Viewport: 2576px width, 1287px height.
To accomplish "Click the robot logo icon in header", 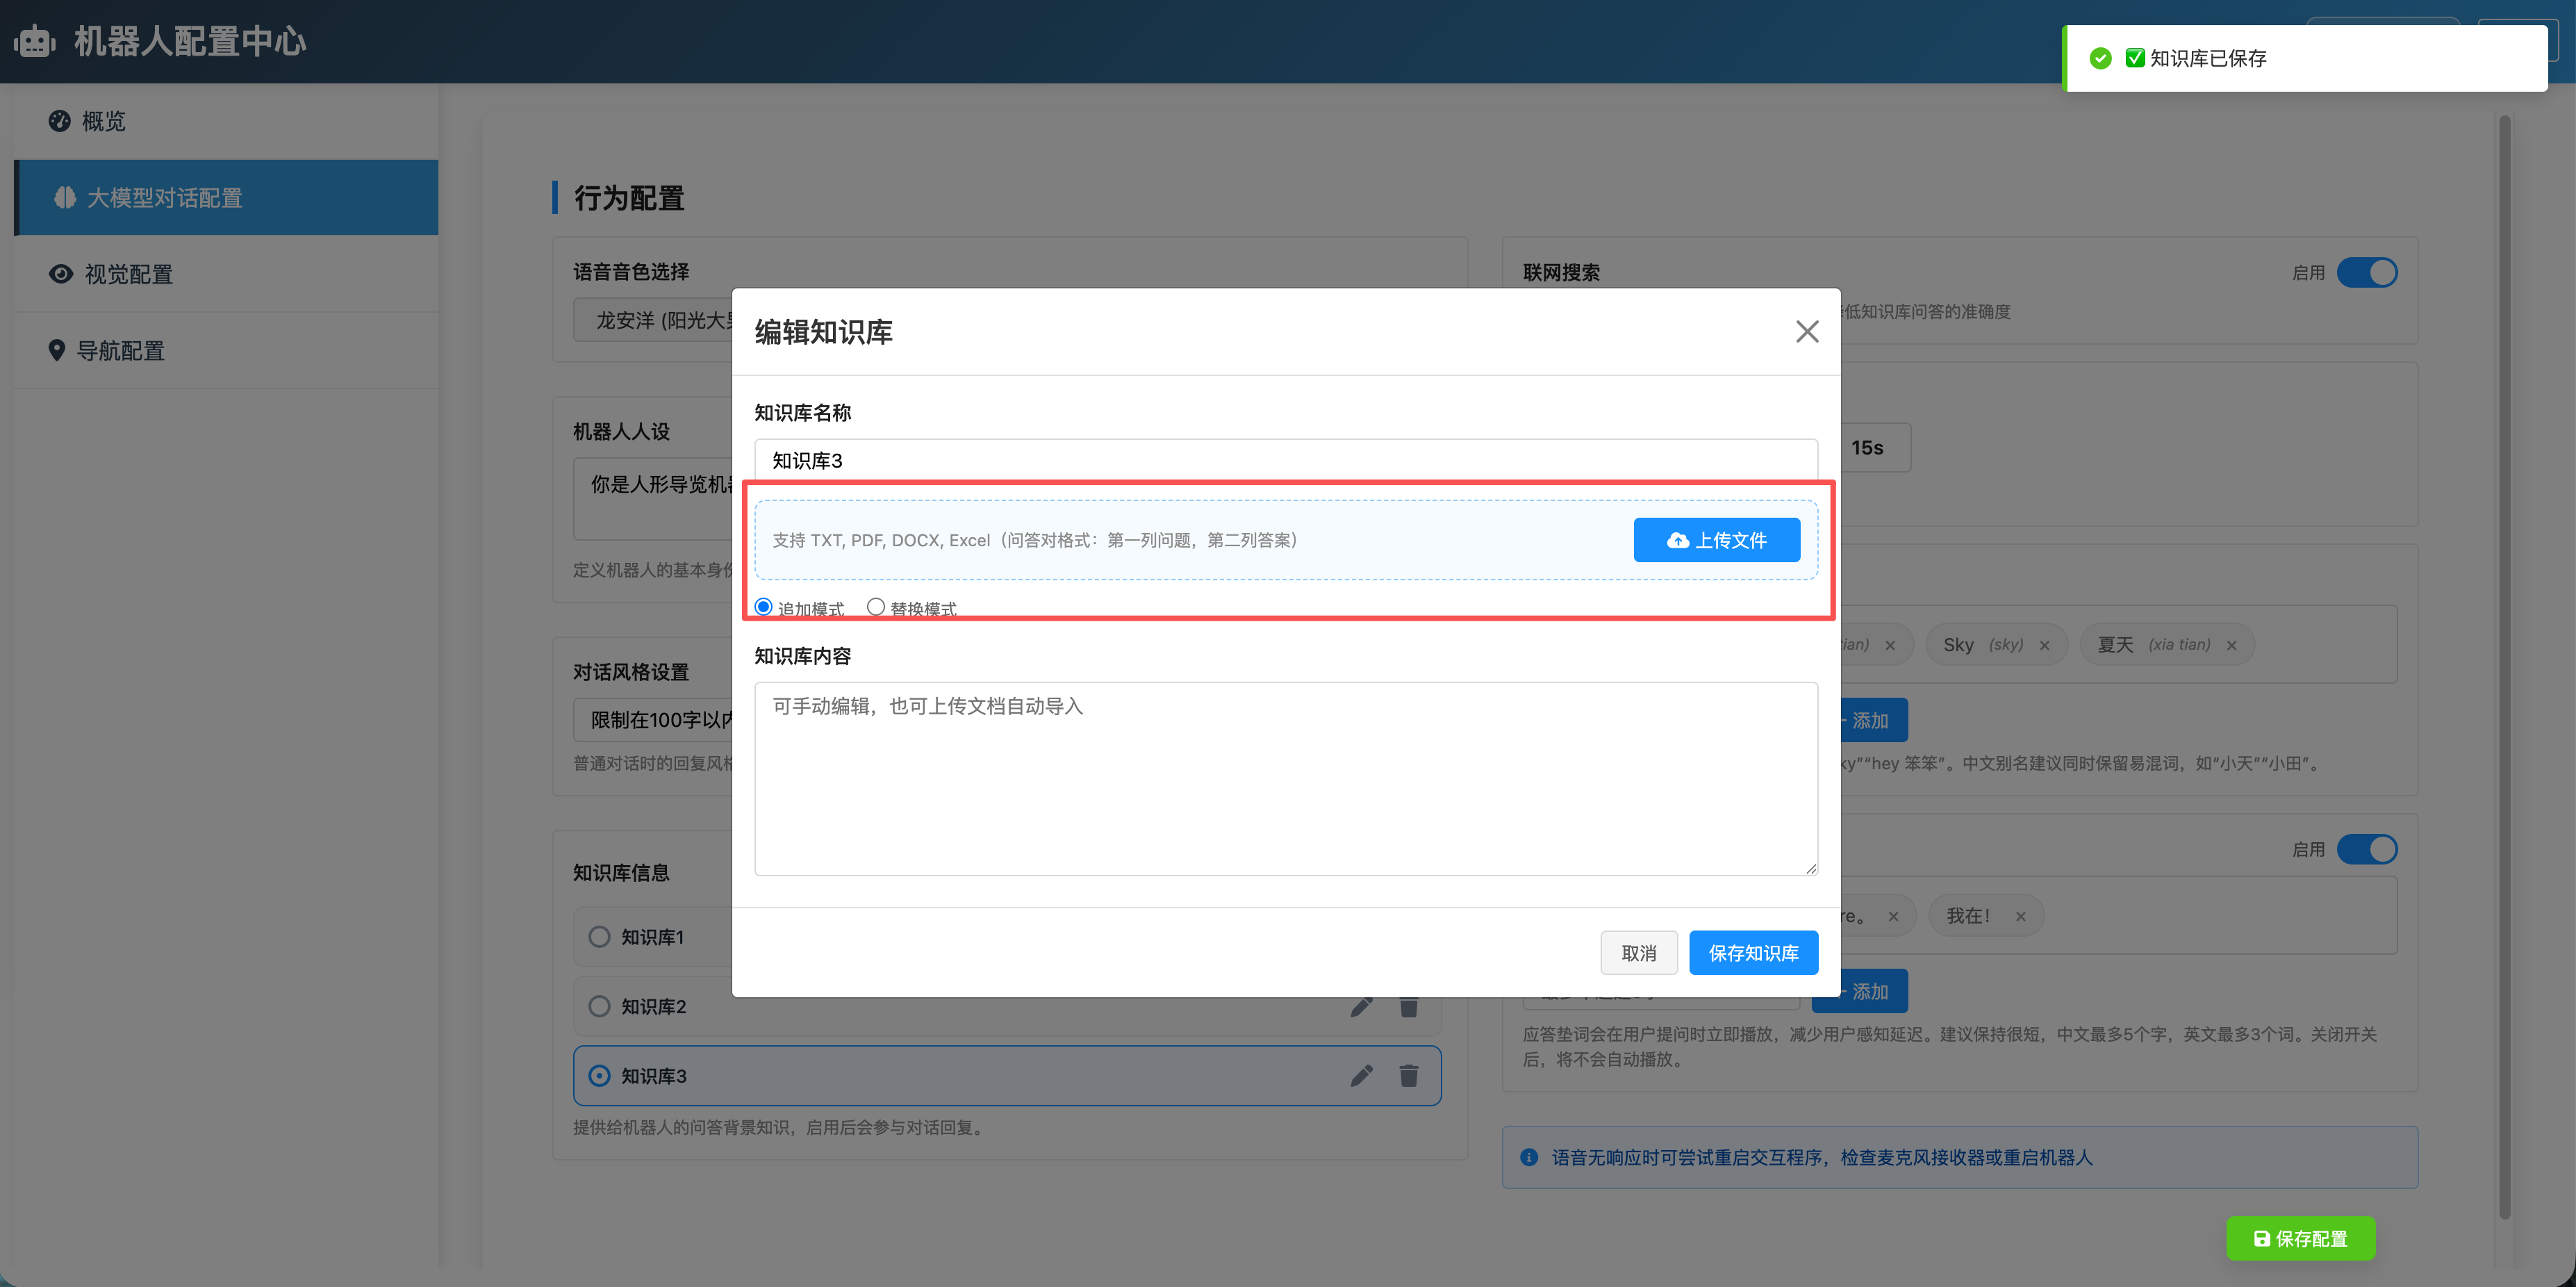I will pos(35,41).
